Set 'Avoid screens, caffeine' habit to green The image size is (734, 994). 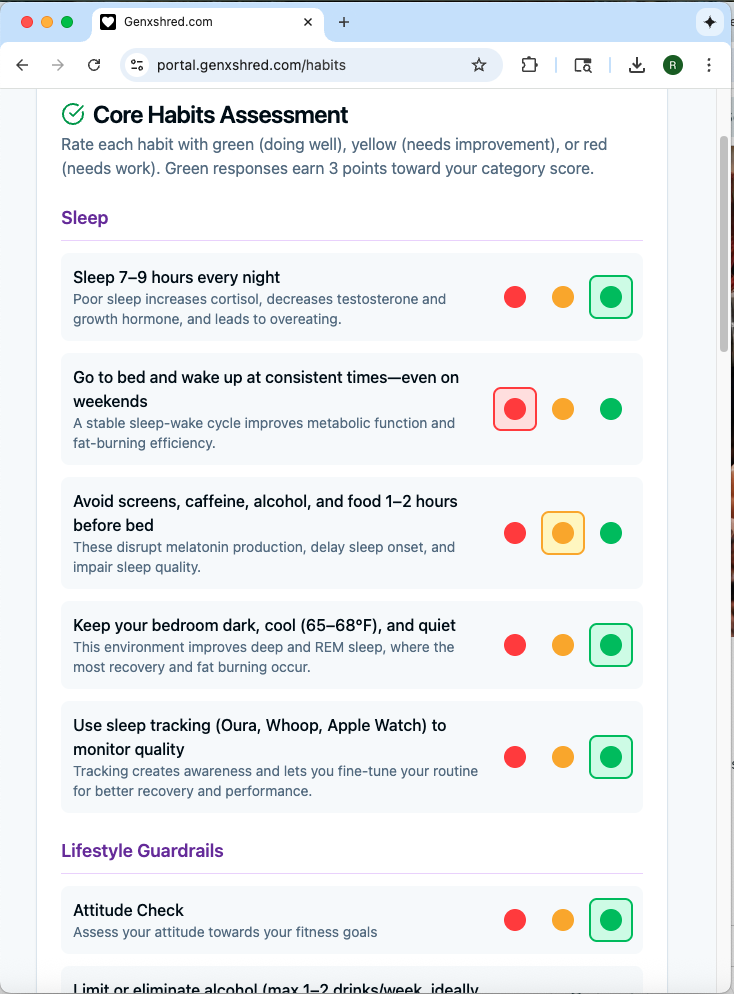(610, 533)
